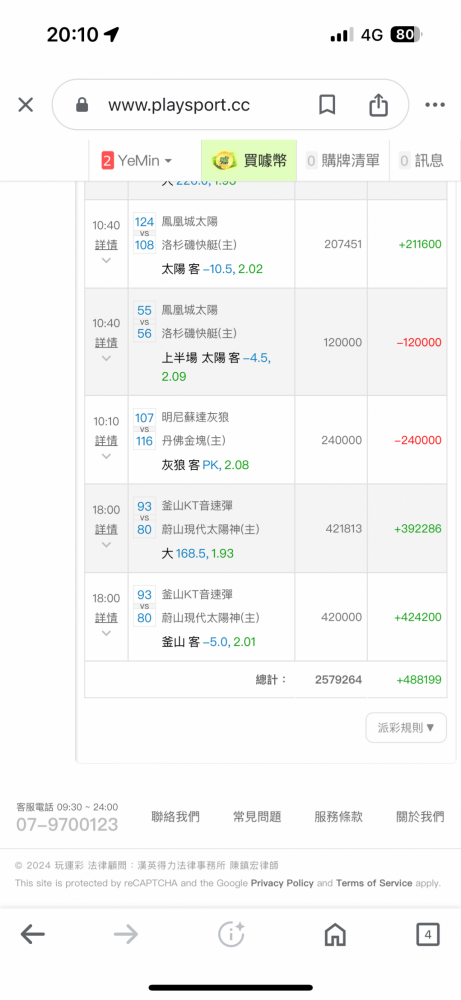Viewport: 461px width, 1000px height.
Task: Tap the share icon in address bar
Action: click(378, 105)
